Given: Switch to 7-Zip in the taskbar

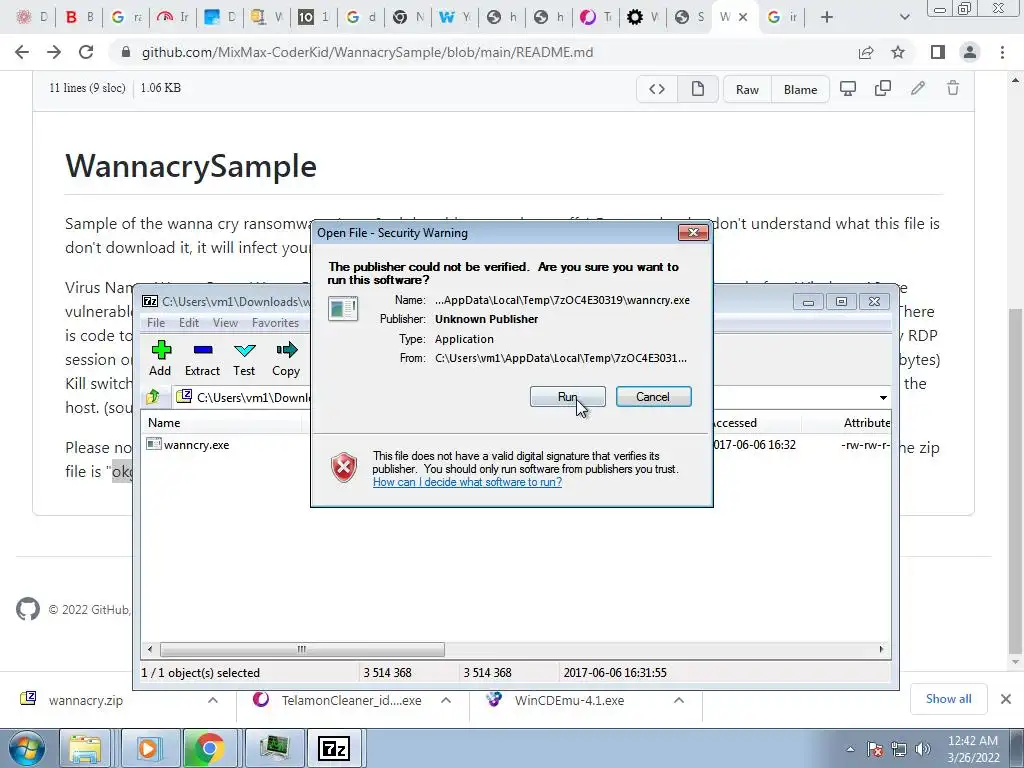Looking at the screenshot, I should click(334, 749).
